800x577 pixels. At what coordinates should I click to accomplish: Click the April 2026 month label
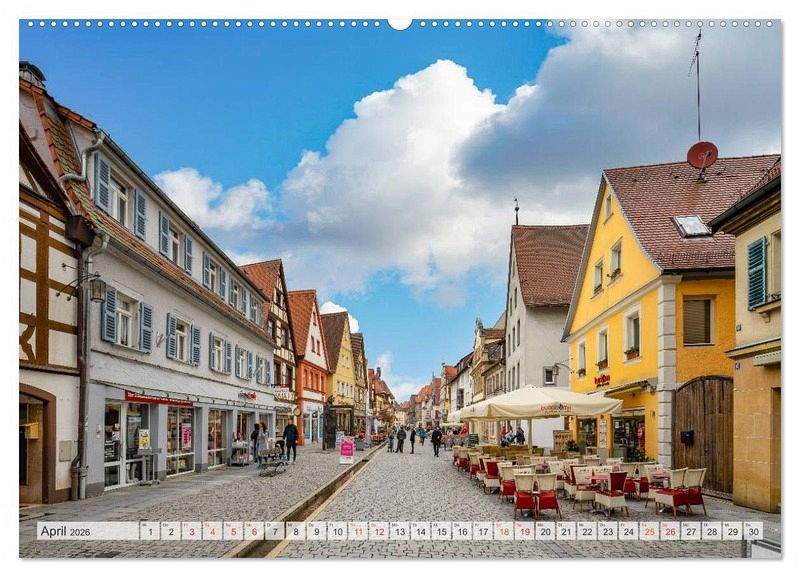click(65, 531)
